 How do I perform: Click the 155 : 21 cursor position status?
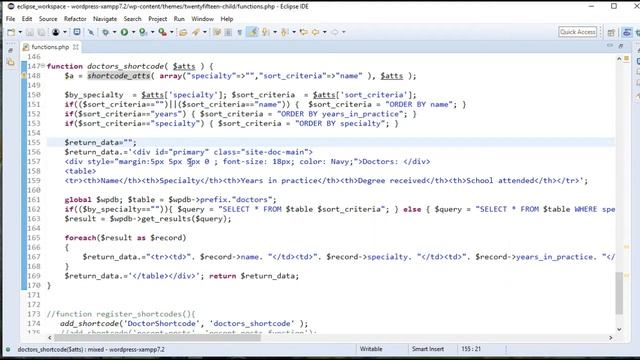471,349
